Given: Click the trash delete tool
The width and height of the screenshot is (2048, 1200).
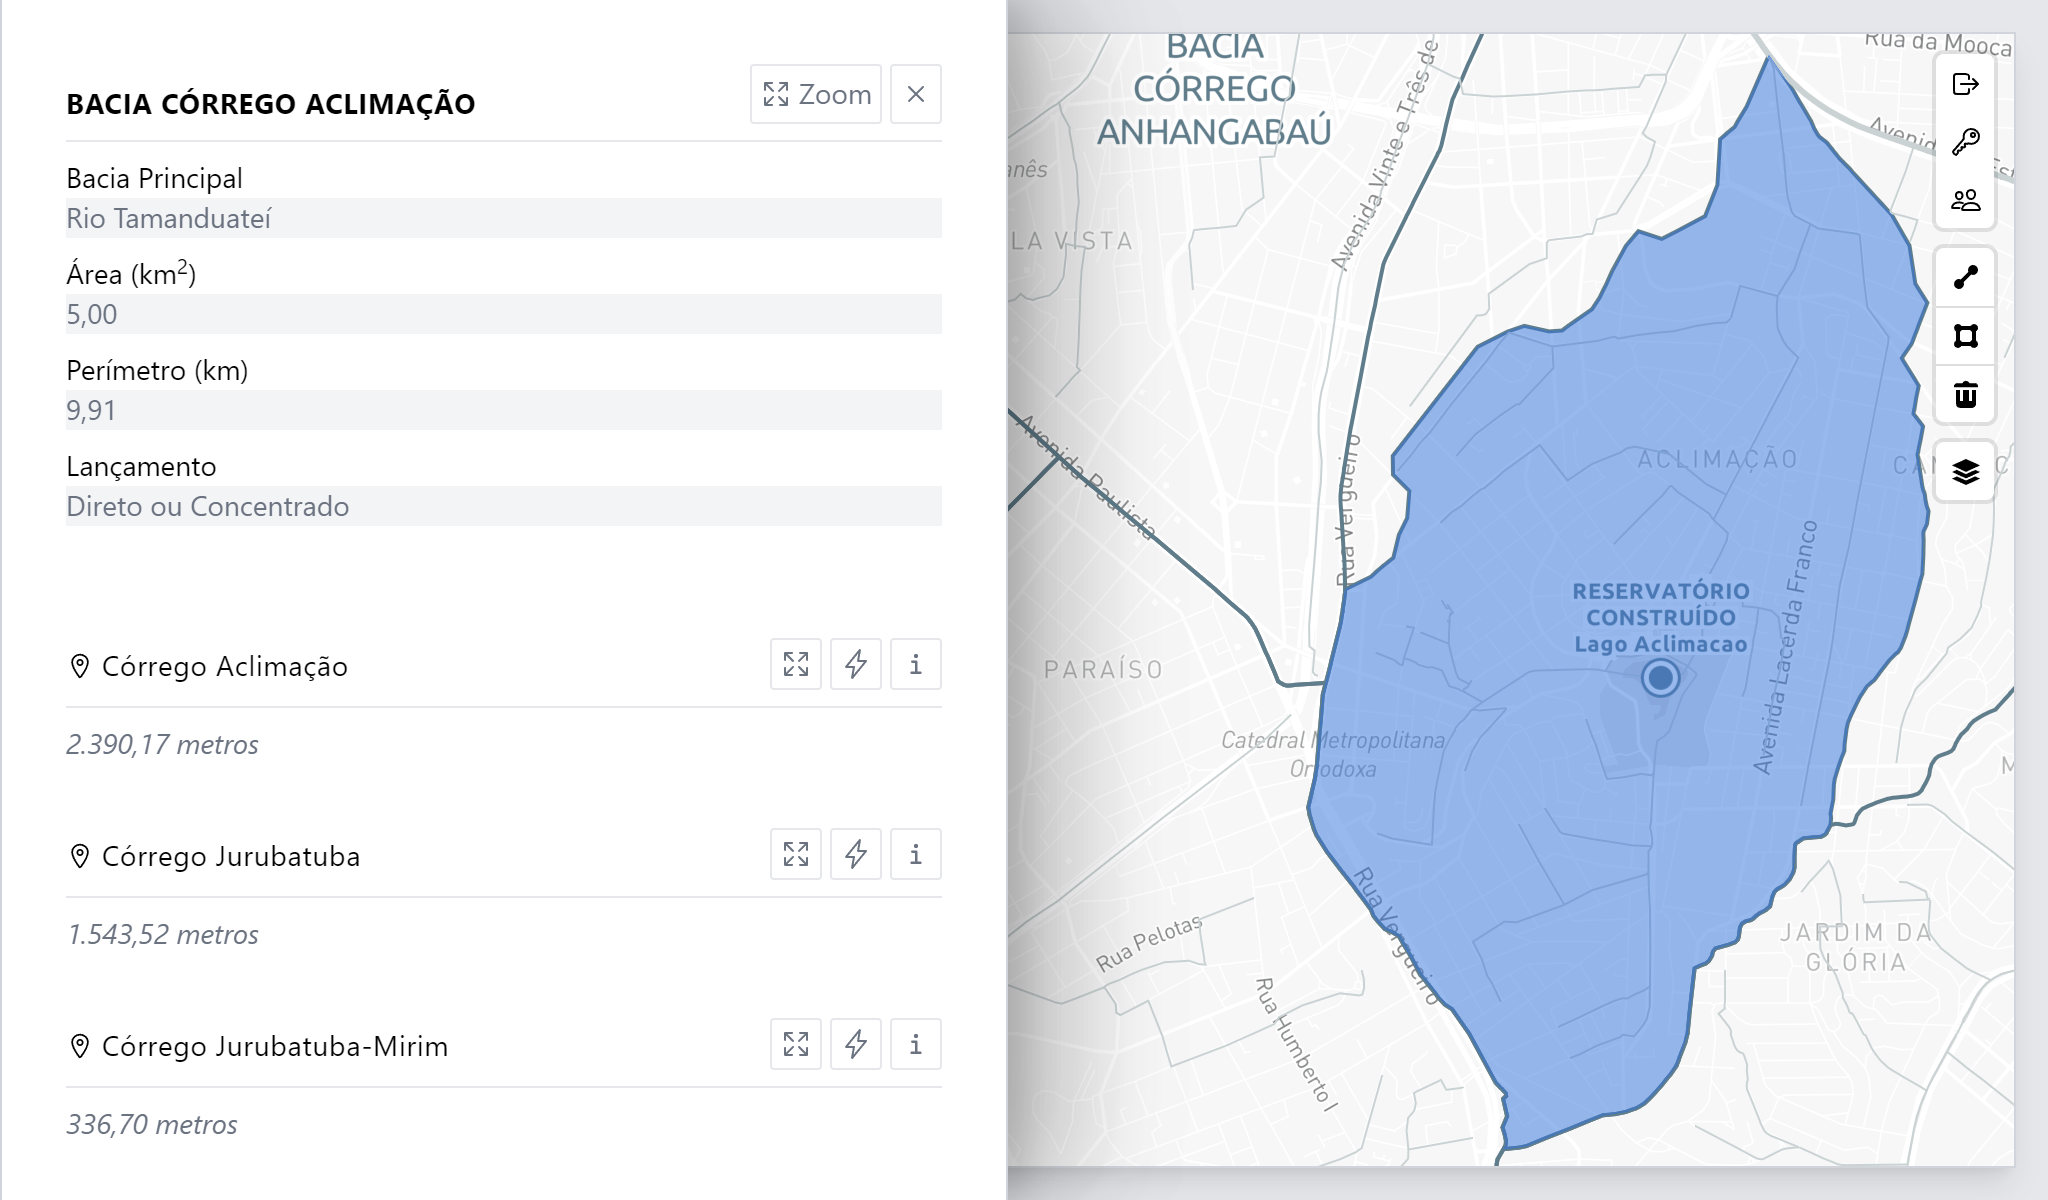Looking at the screenshot, I should pyautogui.click(x=1966, y=394).
